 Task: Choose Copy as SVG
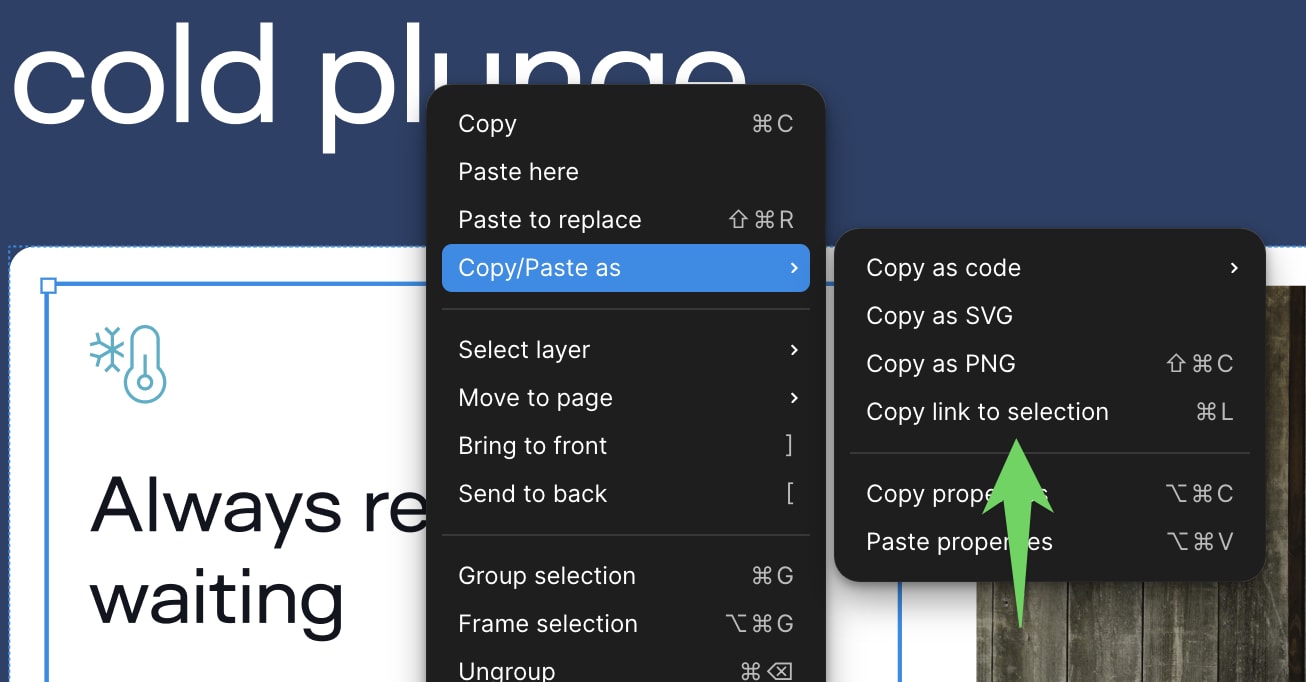(x=939, y=315)
